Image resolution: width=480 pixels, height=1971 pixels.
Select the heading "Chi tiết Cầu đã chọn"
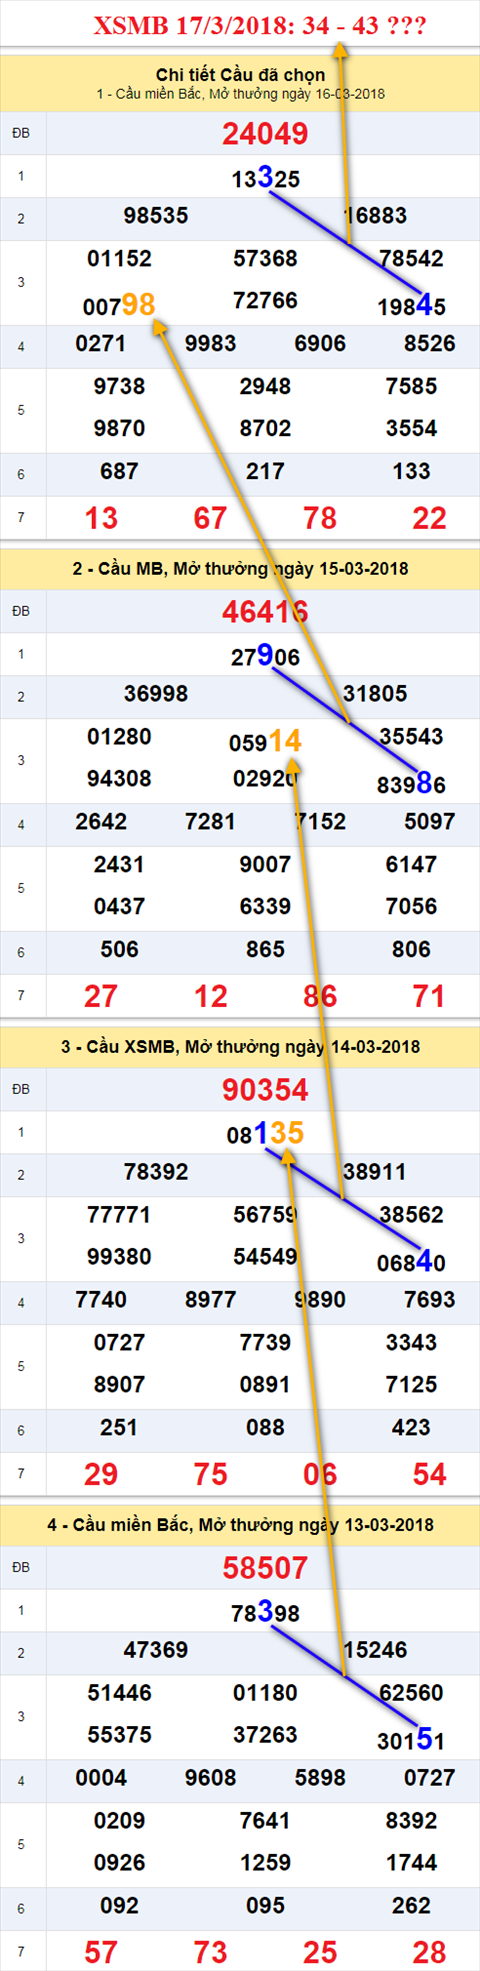[x=240, y=75]
